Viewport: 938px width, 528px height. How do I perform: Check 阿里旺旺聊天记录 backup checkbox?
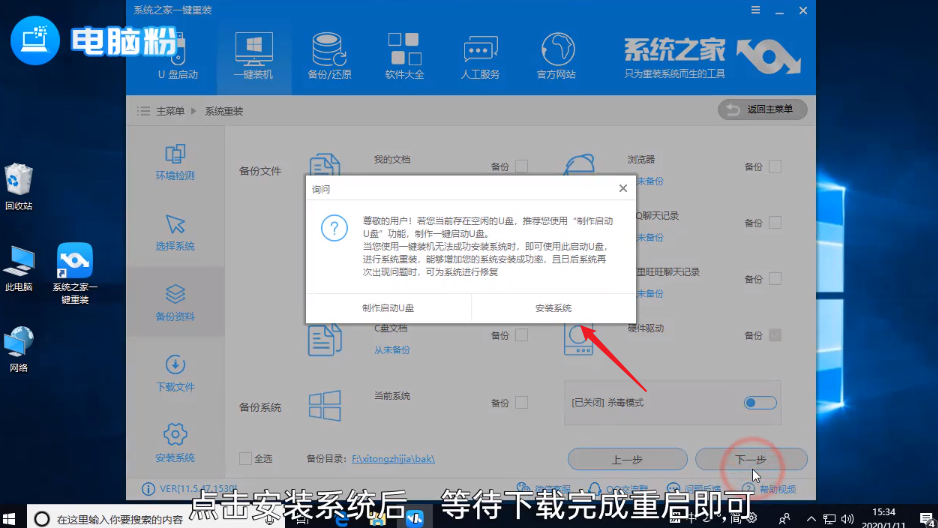[775, 279]
